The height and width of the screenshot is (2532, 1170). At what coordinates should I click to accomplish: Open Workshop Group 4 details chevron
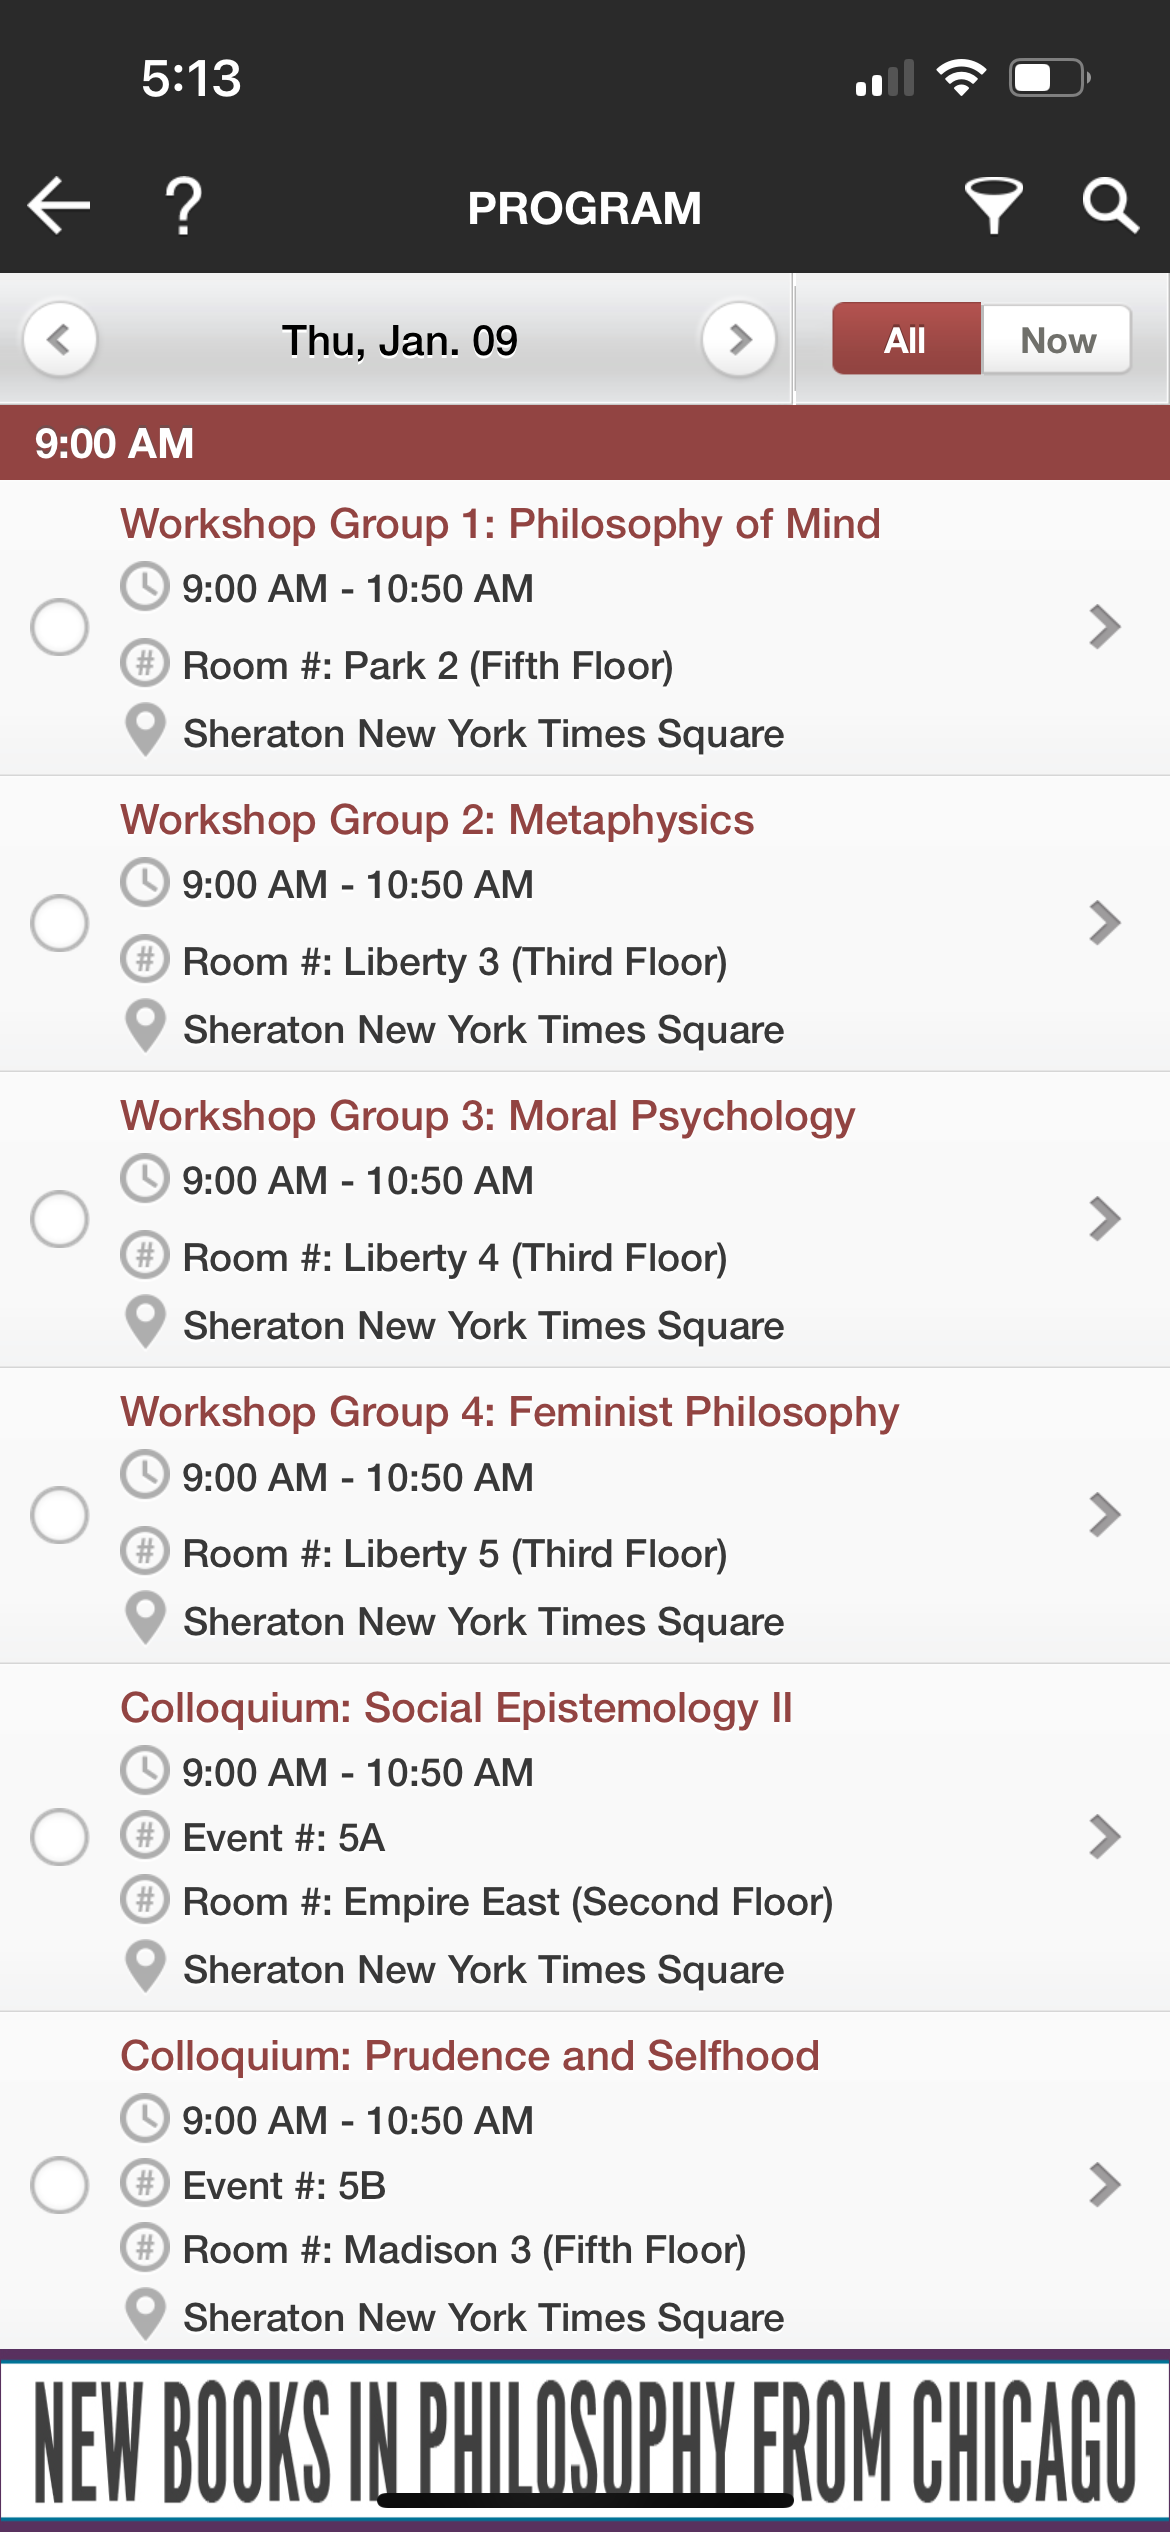[1104, 1514]
